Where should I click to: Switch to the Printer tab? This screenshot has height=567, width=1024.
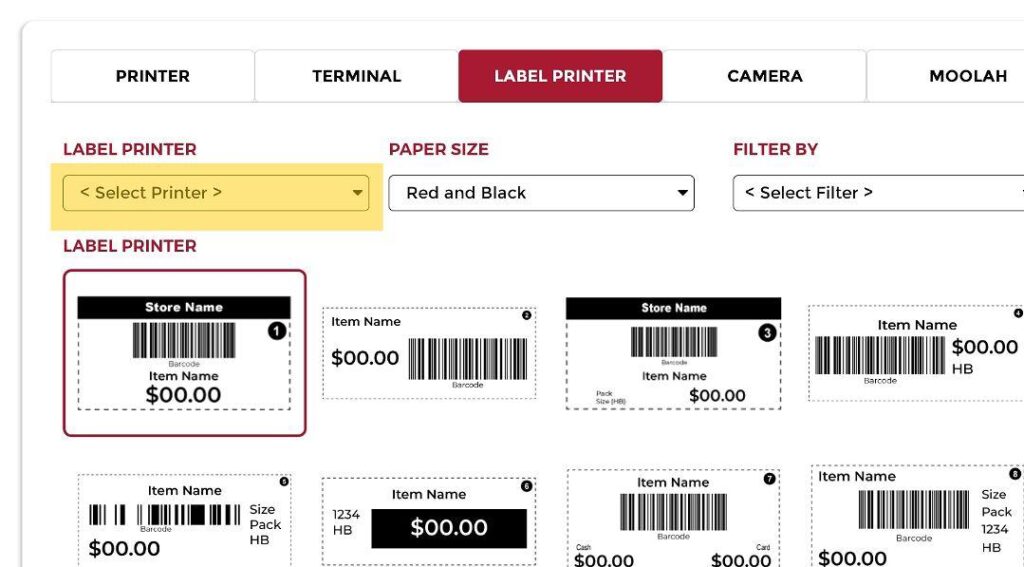coord(152,76)
